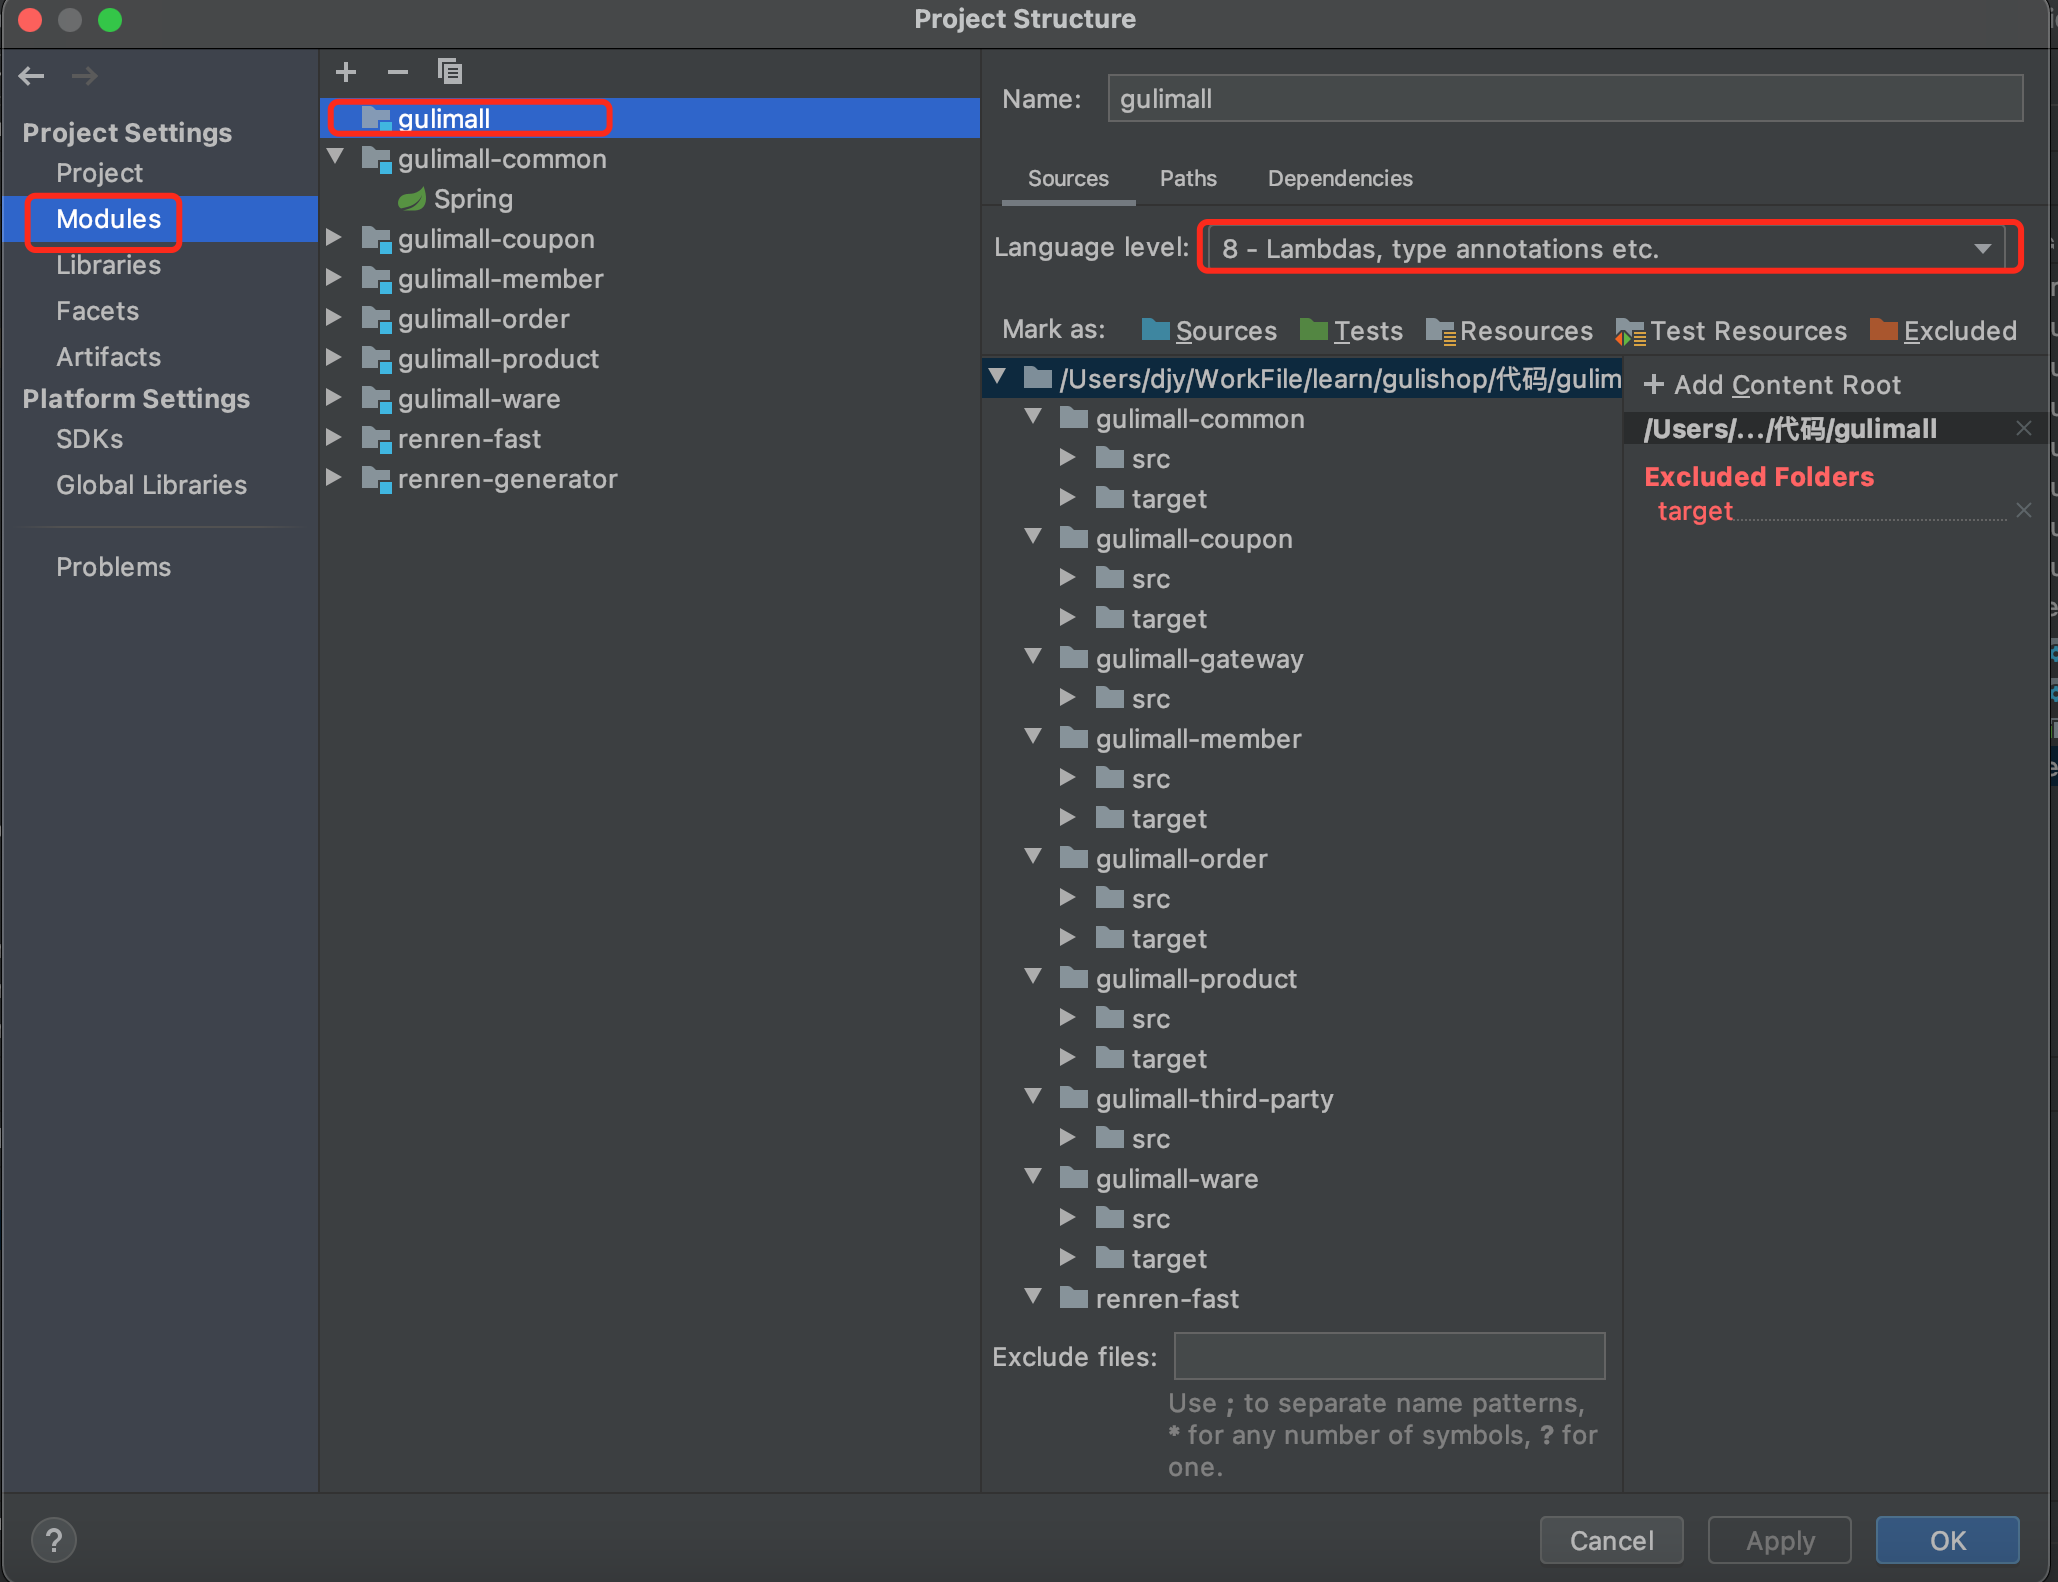This screenshot has height=1582, width=2058.
Task: Mark as Test Resources icon
Action: coord(1630,331)
